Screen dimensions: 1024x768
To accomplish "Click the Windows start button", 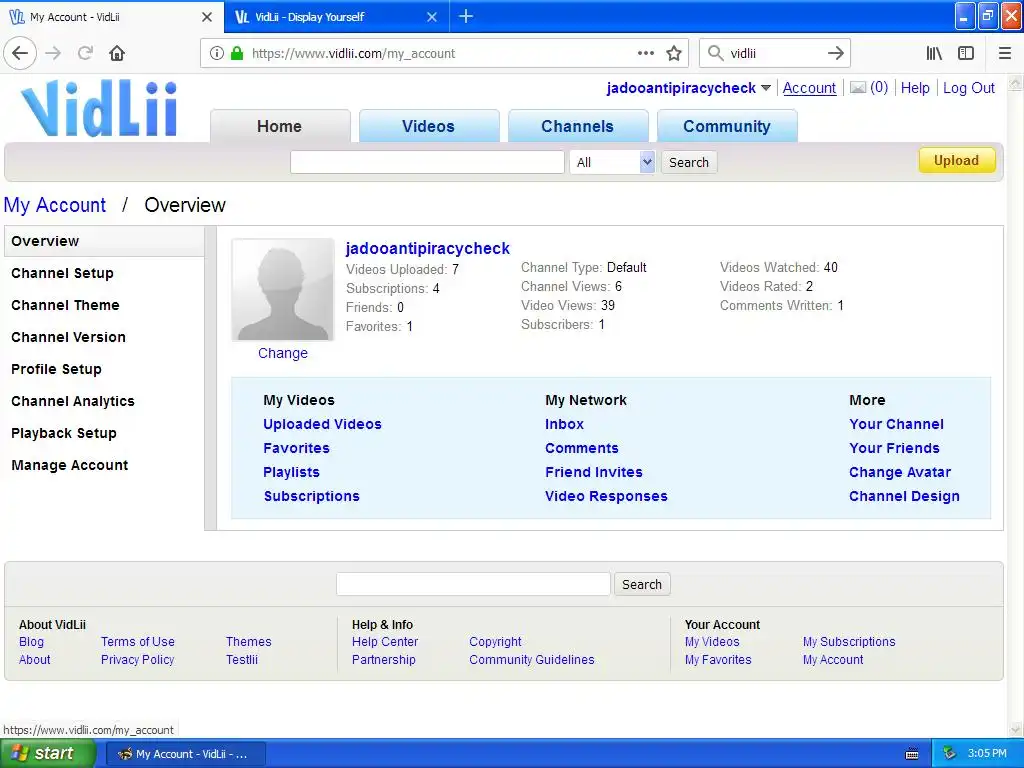I will click(x=48, y=754).
